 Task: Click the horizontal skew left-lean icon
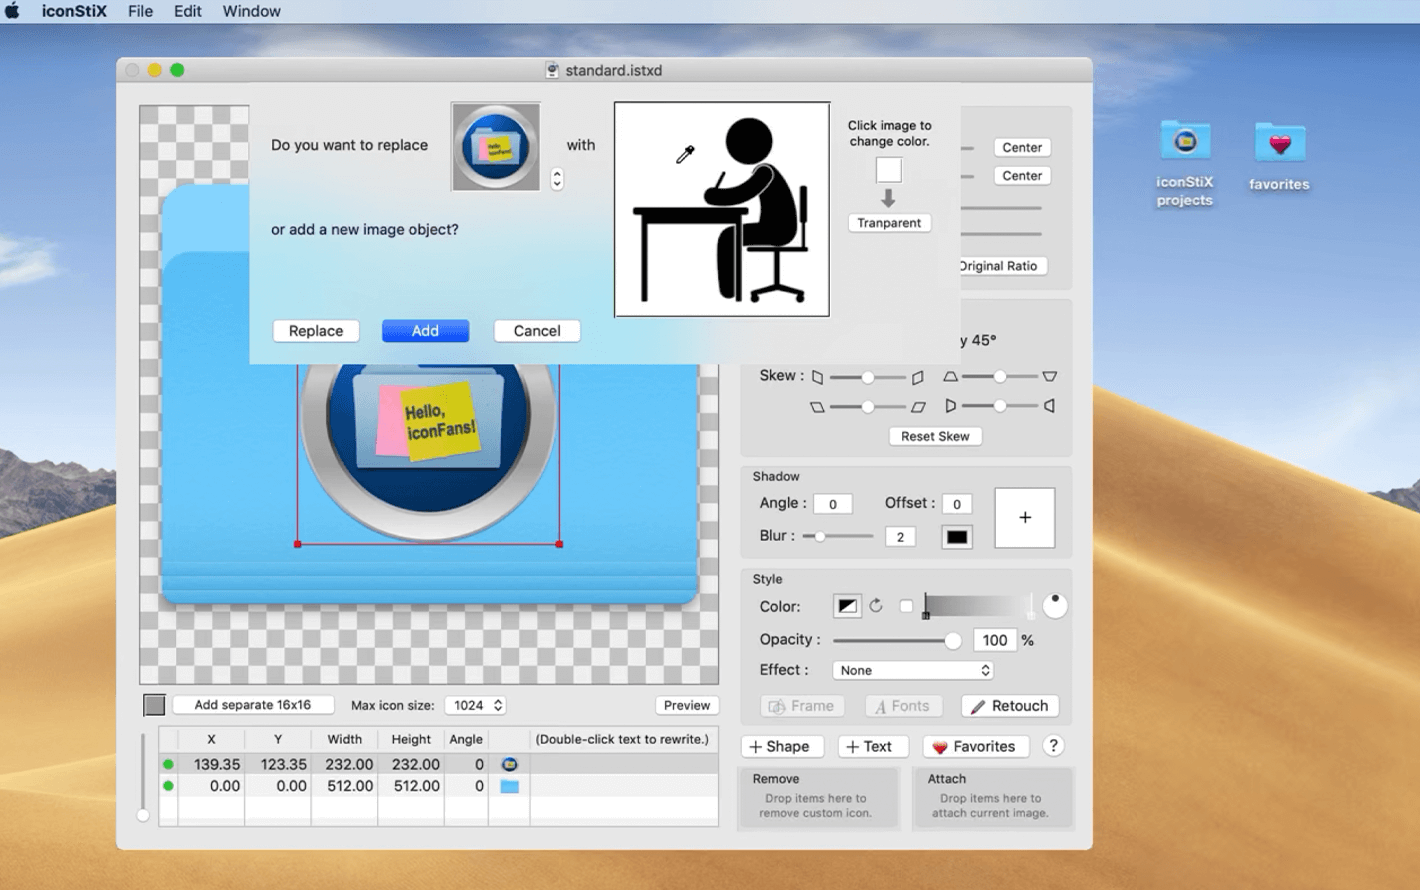817,377
